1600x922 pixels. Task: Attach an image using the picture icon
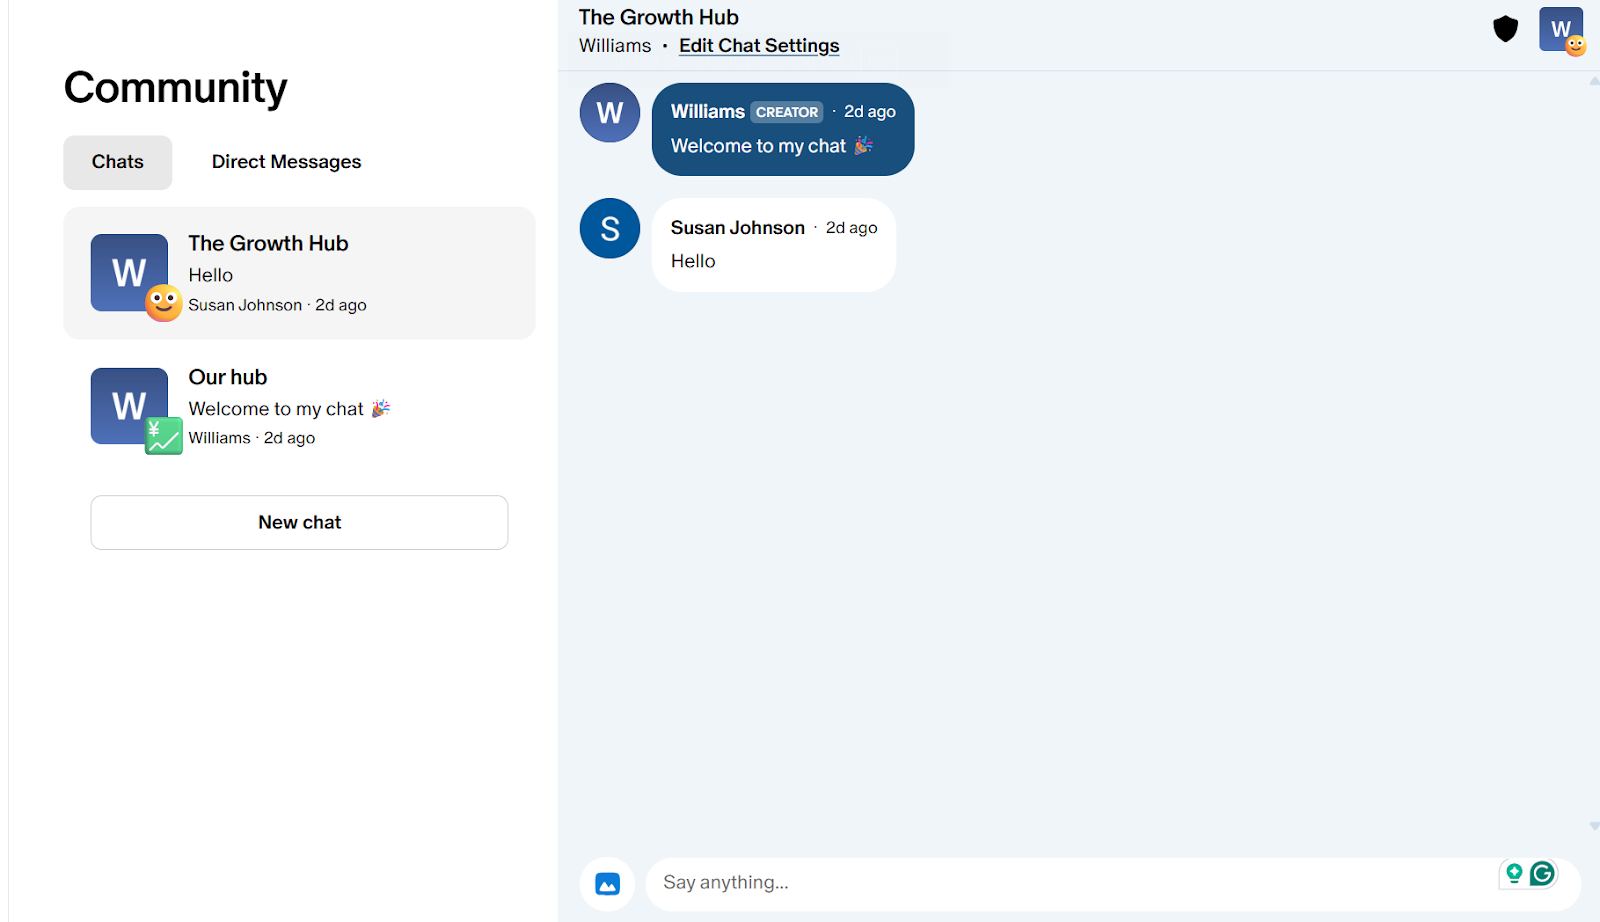click(x=607, y=884)
